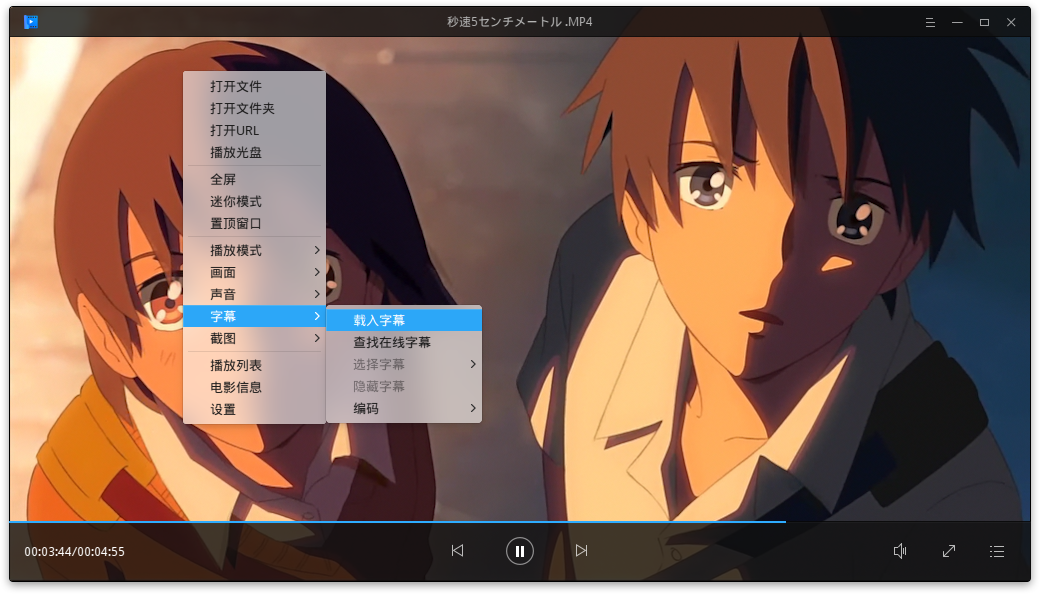The height and width of the screenshot is (594, 1040).
Task: Expand the 截图 submenu
Action: [x=254, y=339]
